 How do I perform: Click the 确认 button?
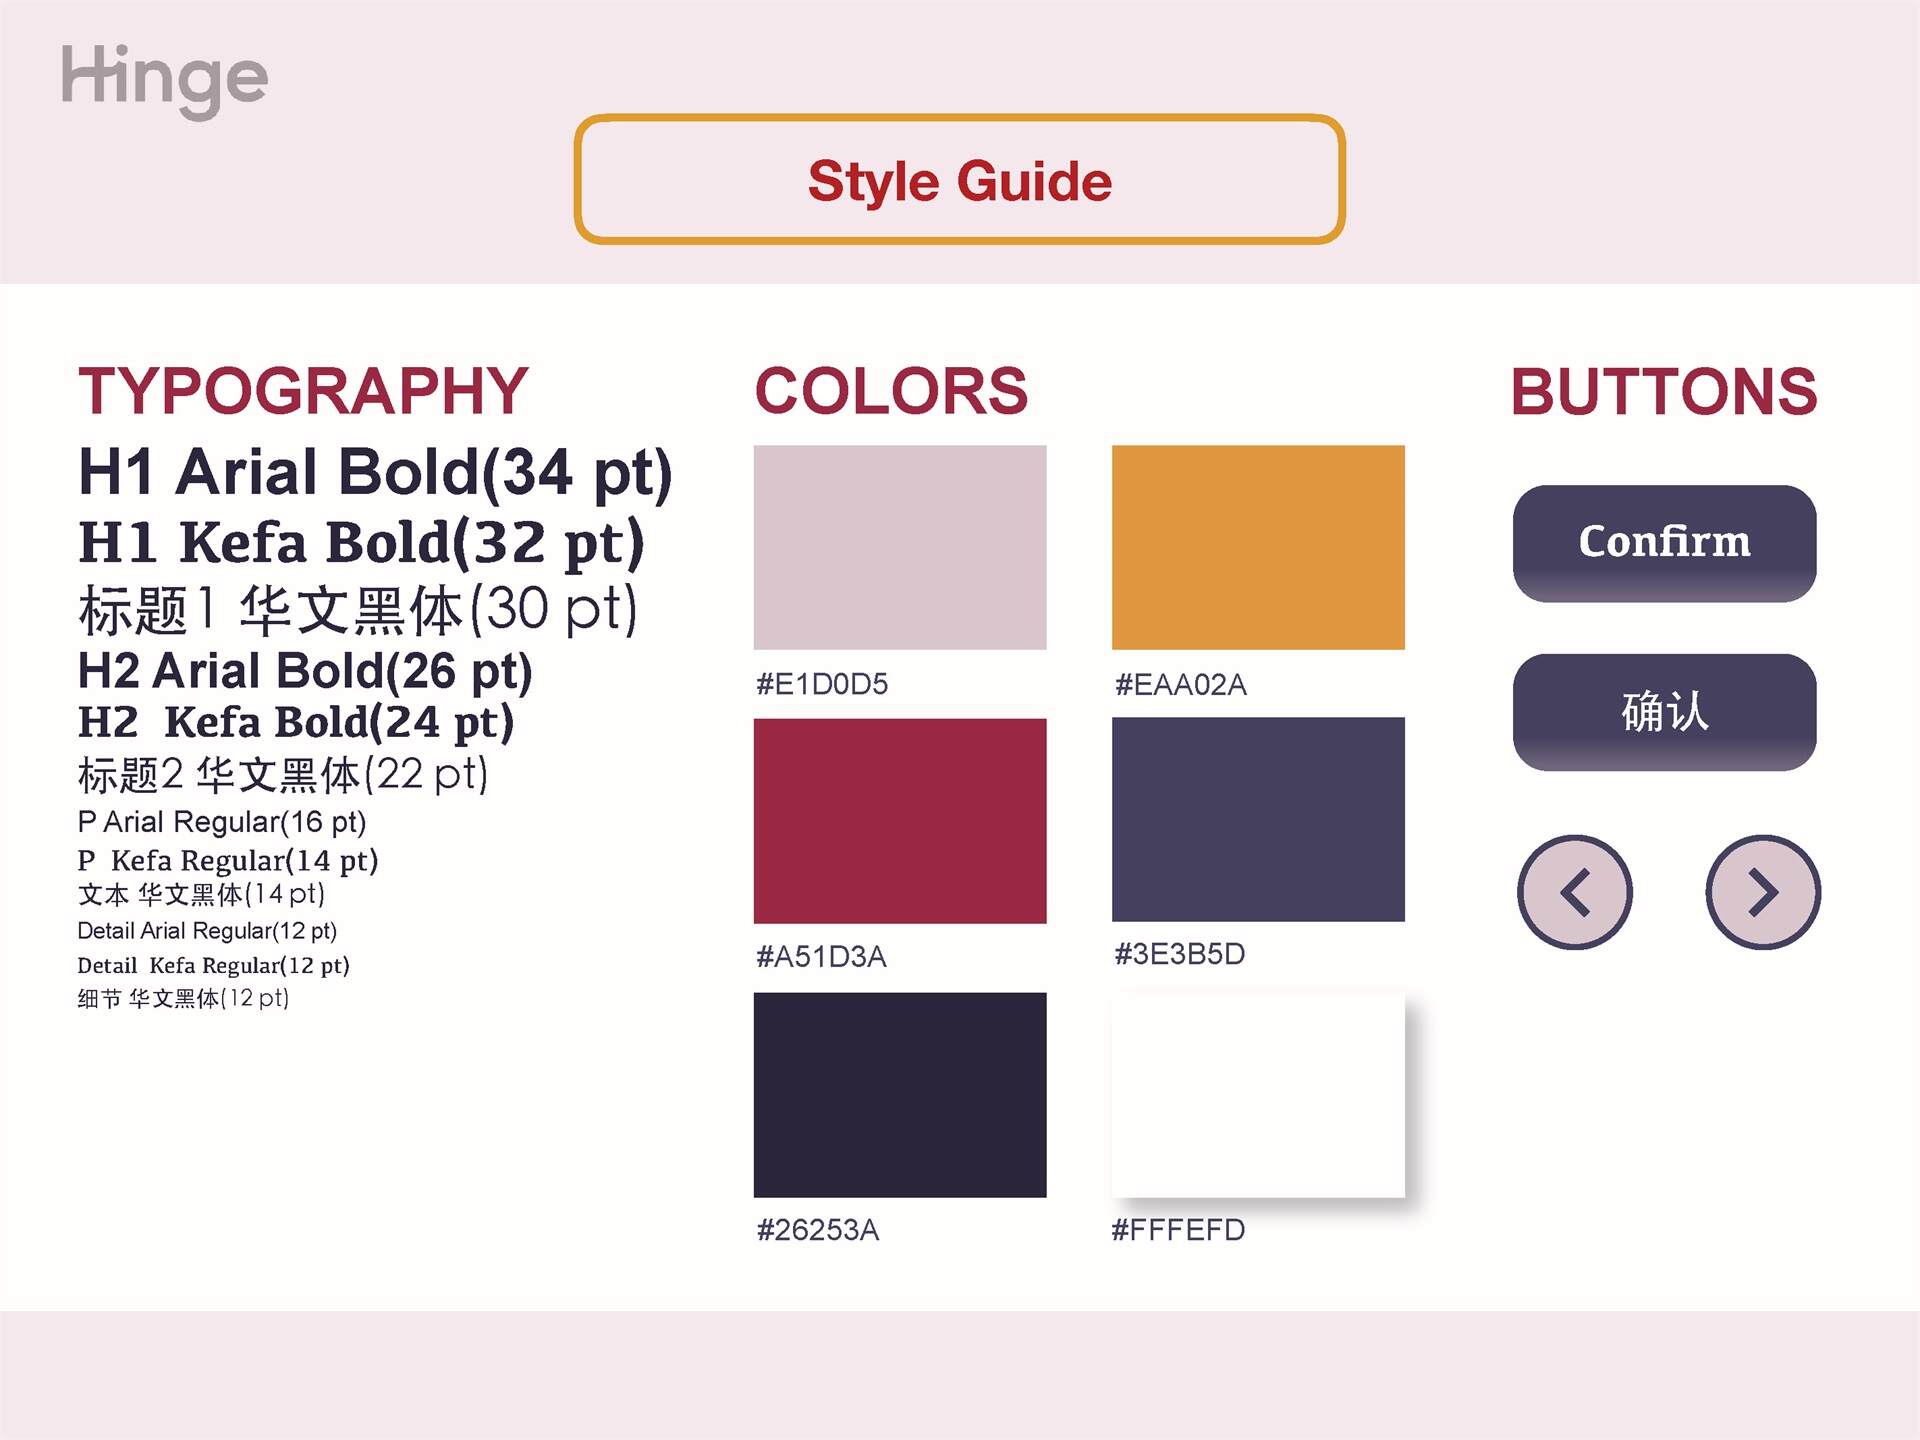[1664, 712]
